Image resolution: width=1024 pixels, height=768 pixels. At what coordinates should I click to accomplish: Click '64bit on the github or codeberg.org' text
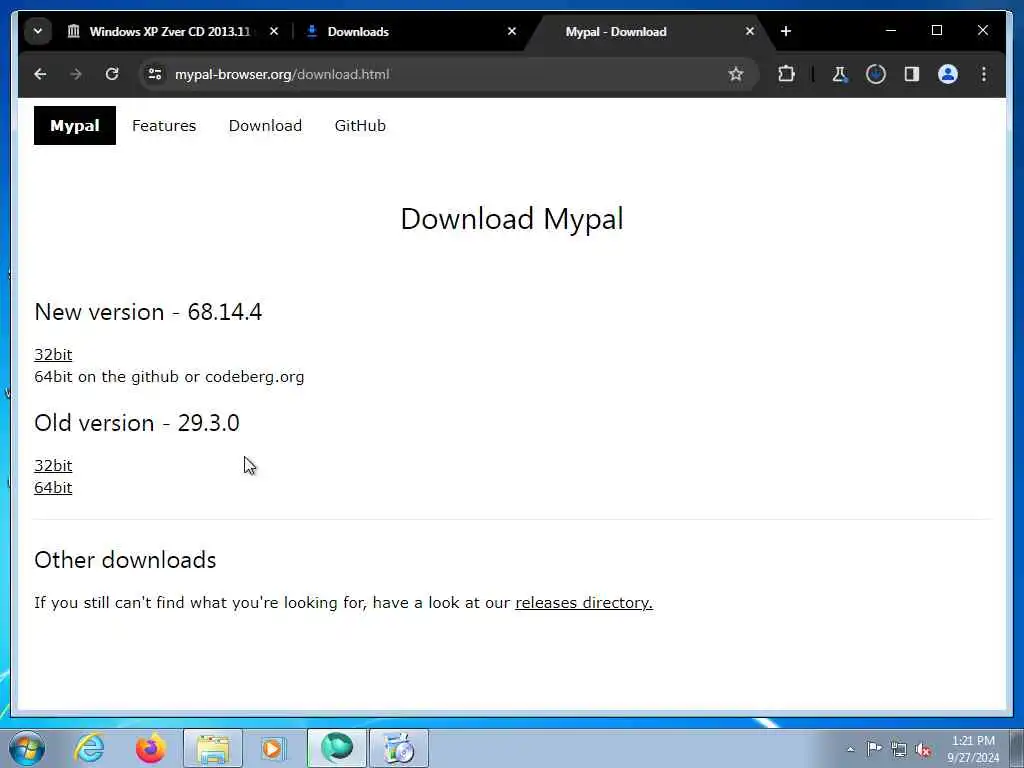[169, 377]
